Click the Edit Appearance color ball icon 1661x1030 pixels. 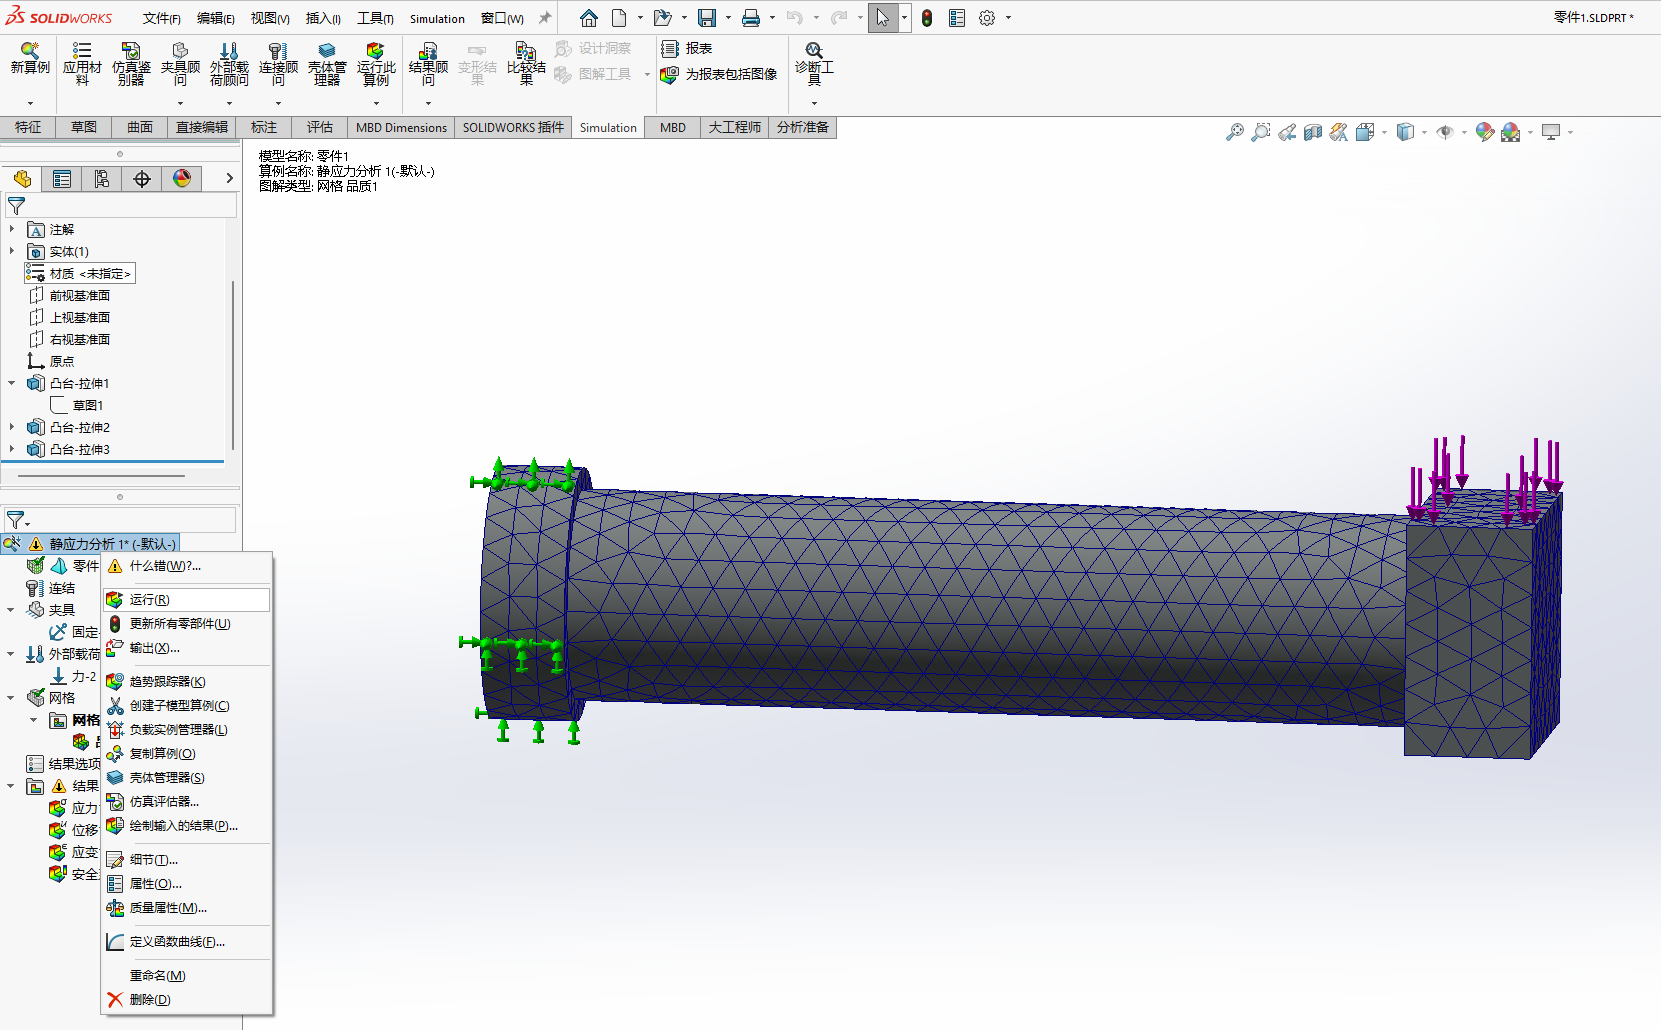(1484, 132)
